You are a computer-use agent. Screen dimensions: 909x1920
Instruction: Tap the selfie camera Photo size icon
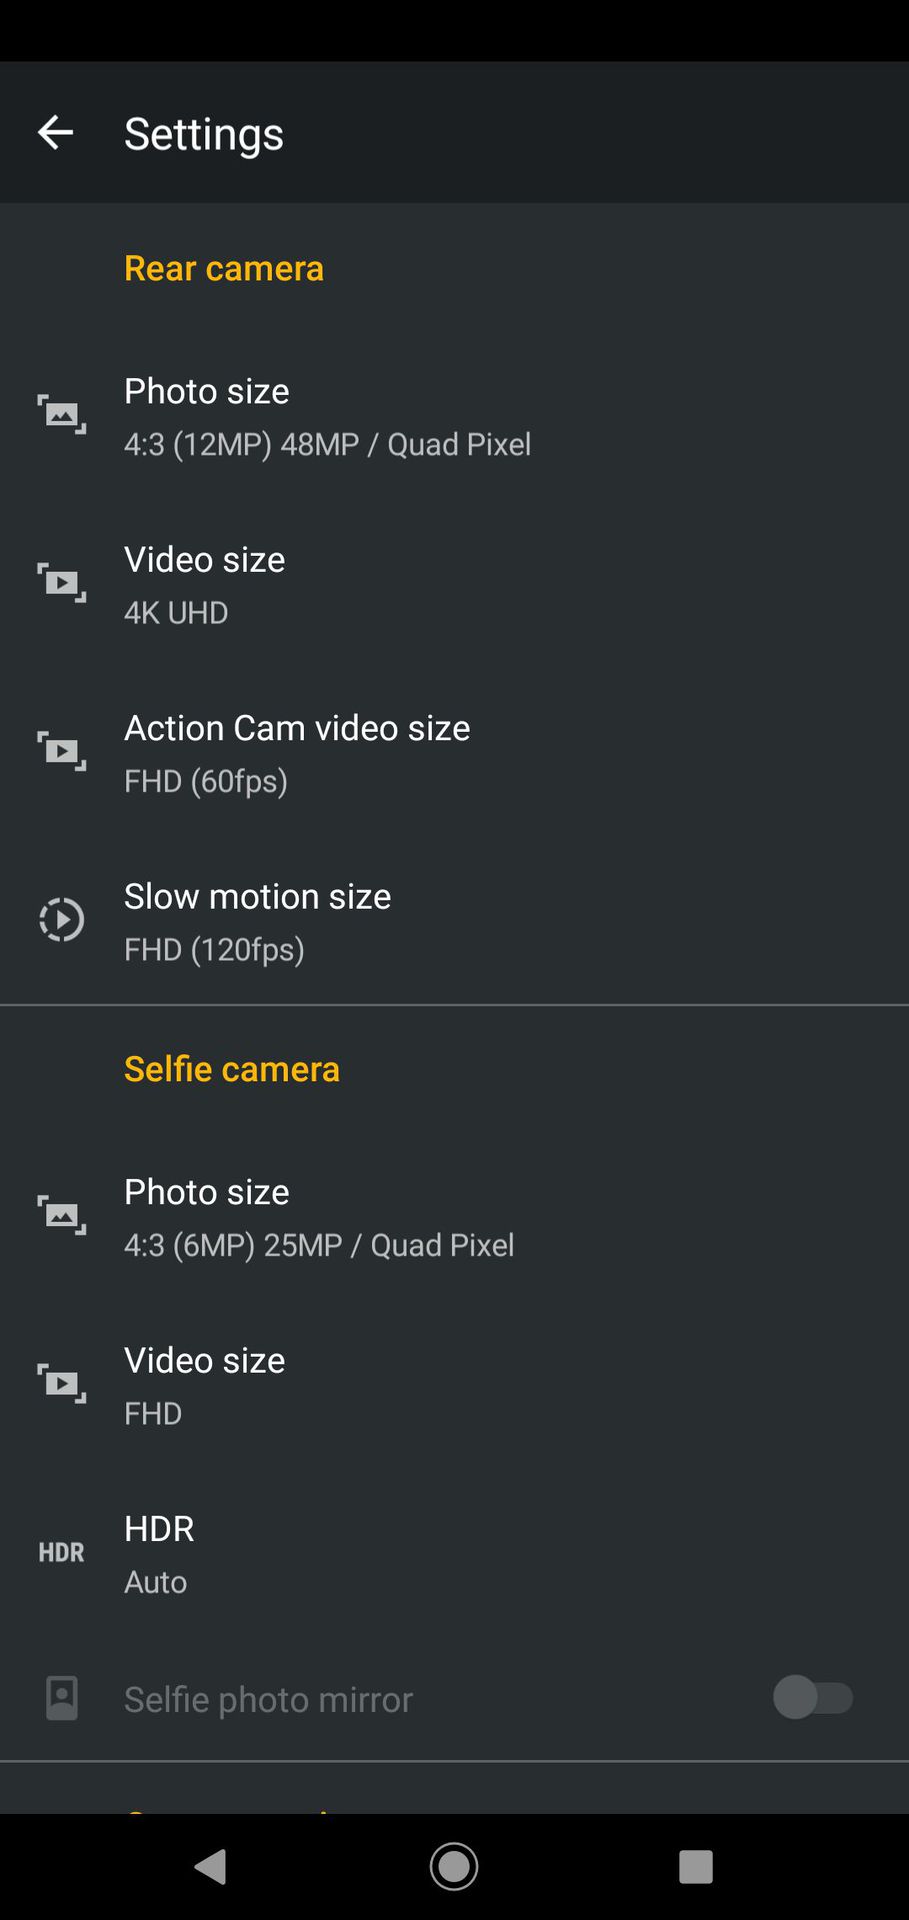pyautogui.click(x=62, y=1215)
